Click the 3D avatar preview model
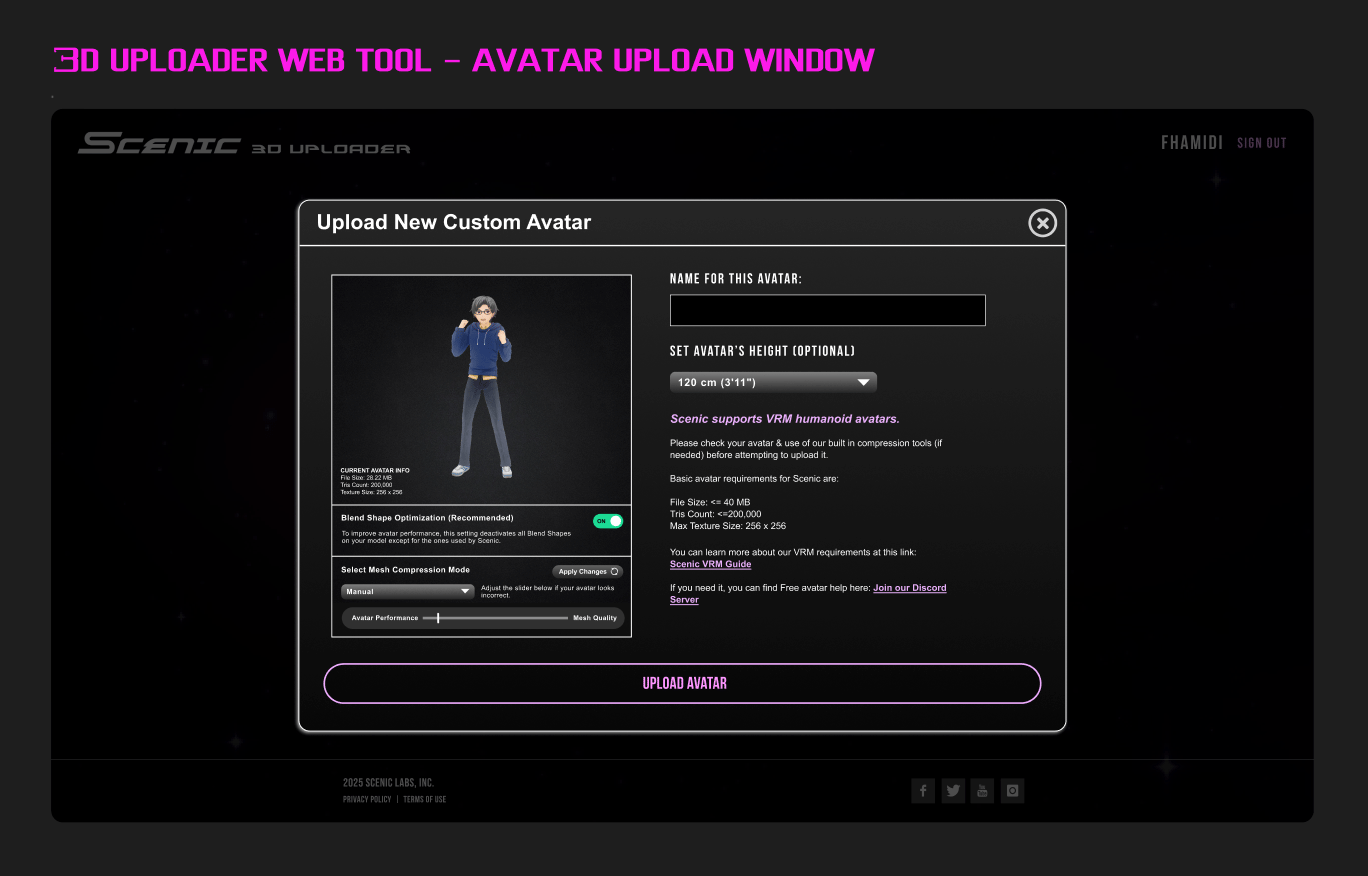 (x=482, y=385)
